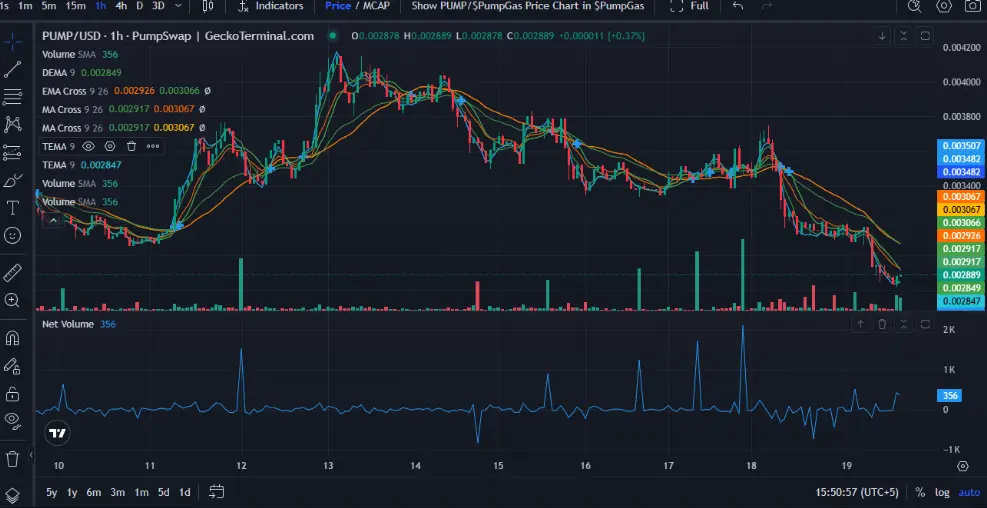
Task: Delete the TEMA 9 indicator
Action: coord(132,146)
